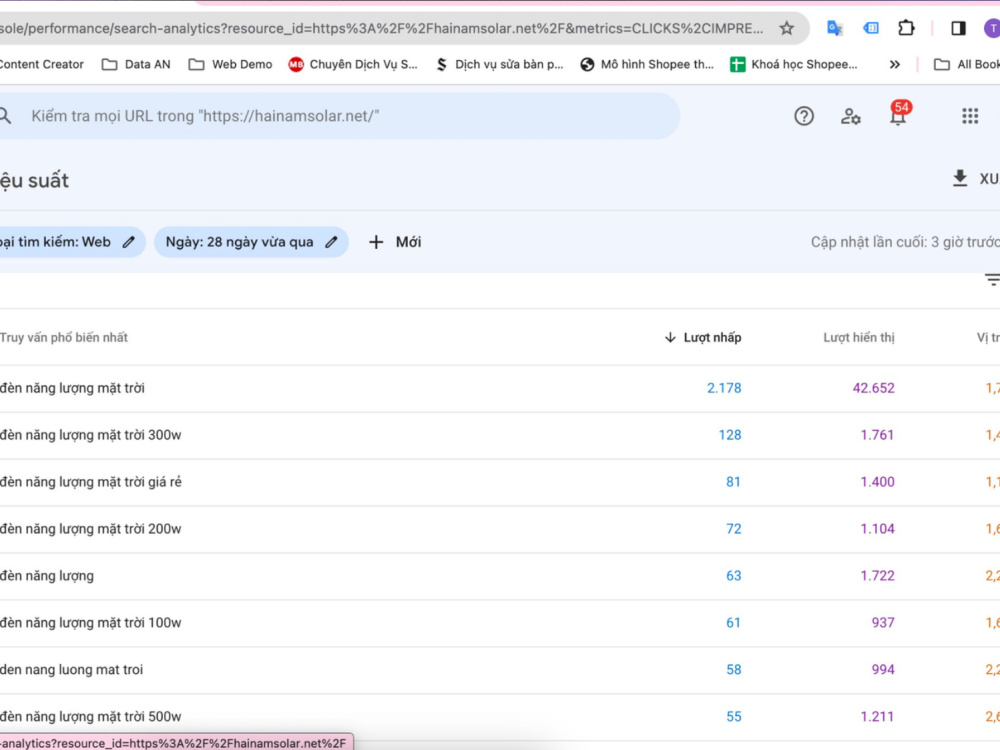Viewport: 1000px width, 750px height.
Task: Click the 63 clicks value
Action: tap(733, 576)
